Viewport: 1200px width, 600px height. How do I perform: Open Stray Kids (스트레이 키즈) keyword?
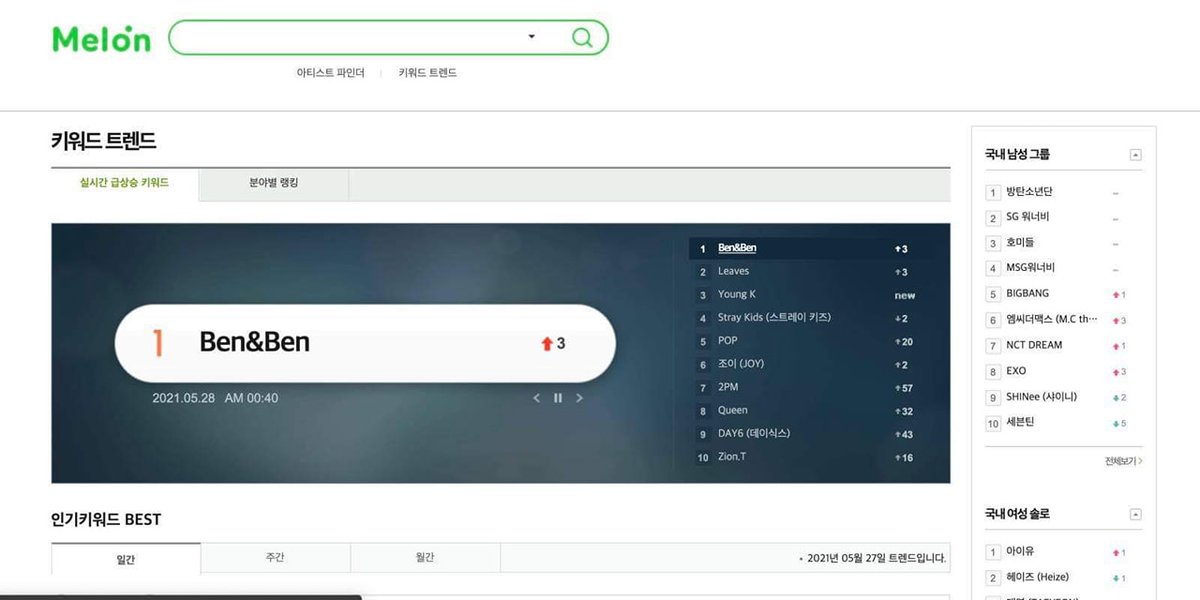pyautogui.click(x=774, y=317)
